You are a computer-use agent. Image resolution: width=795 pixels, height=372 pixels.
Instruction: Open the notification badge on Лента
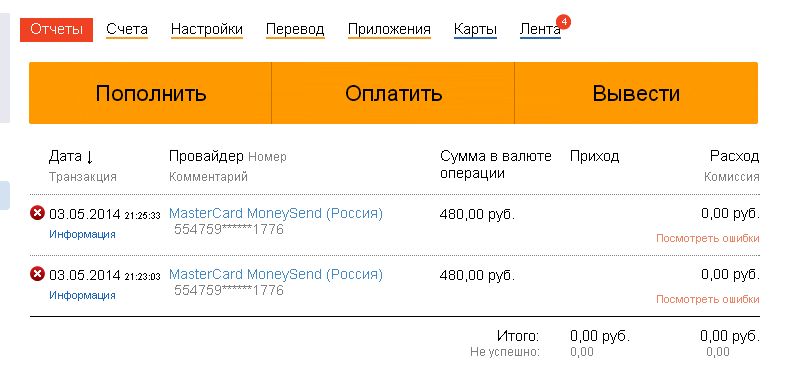[563, 22]
